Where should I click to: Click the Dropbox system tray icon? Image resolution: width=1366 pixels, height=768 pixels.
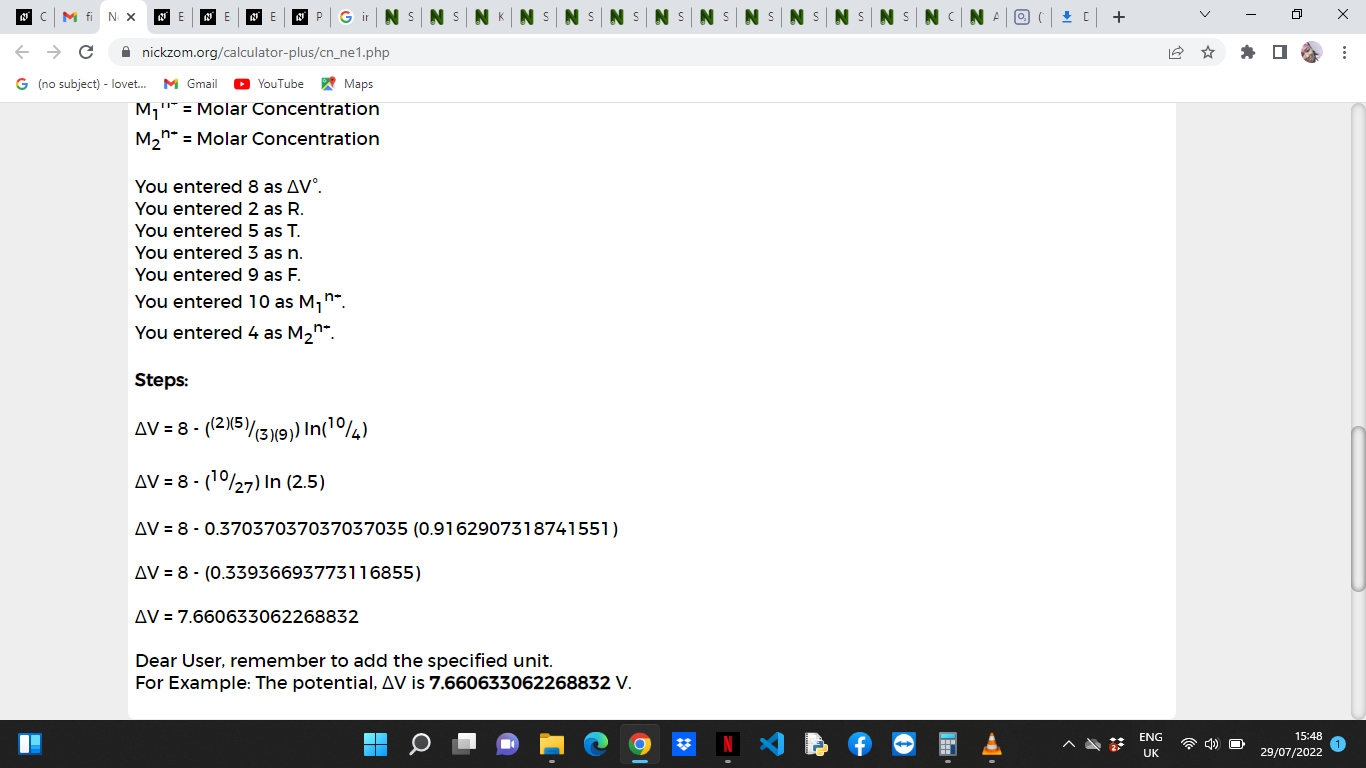1117,744
